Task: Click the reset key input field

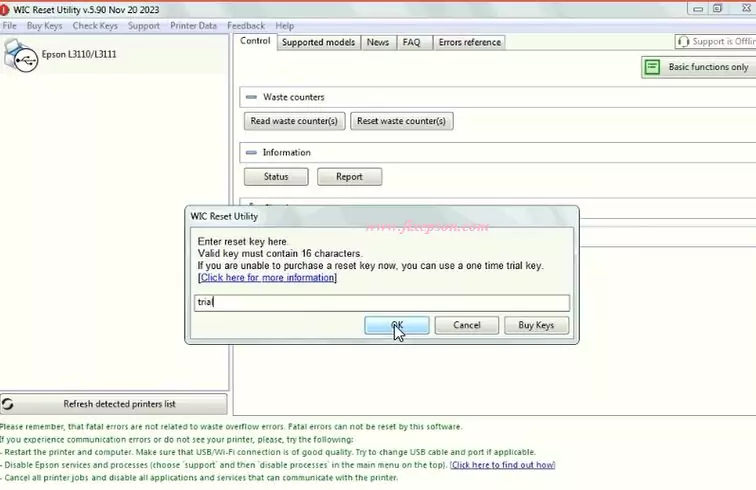Action: click(382, 302)
